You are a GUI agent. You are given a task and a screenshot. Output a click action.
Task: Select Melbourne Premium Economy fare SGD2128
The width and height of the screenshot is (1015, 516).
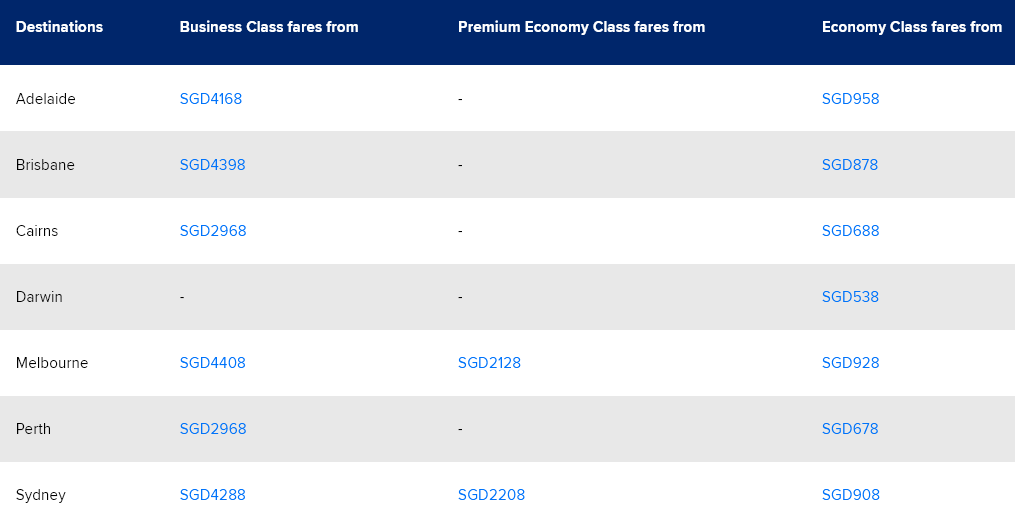click(489, 363)
